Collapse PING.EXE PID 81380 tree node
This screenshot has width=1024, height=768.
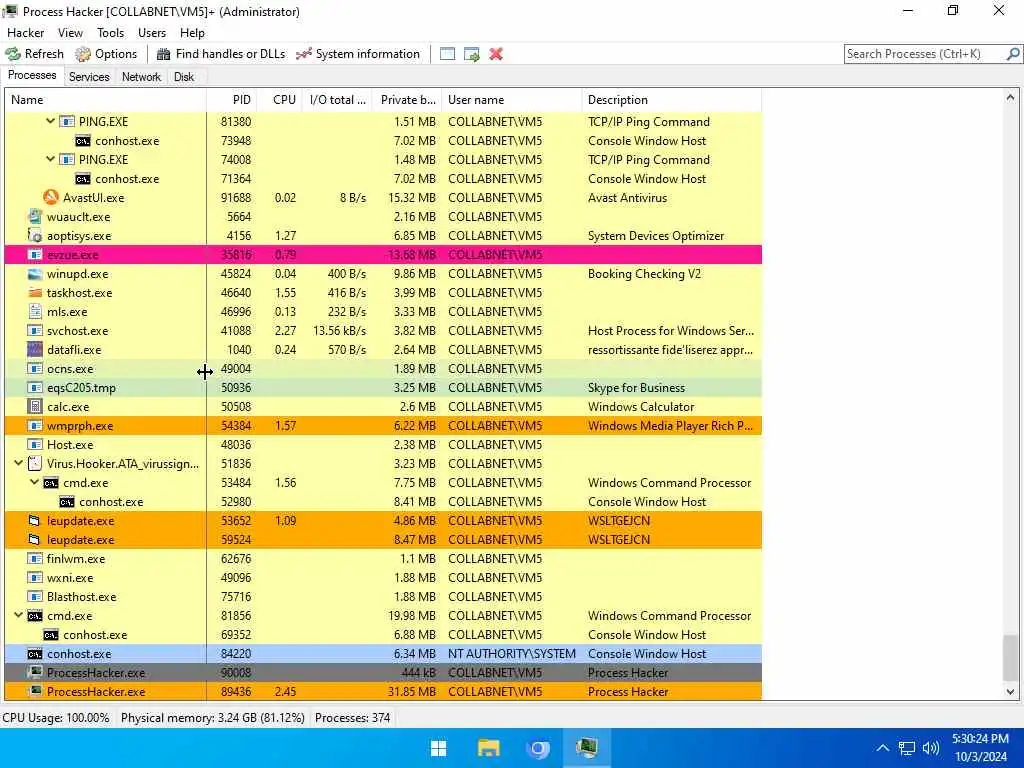coord(50,121)
